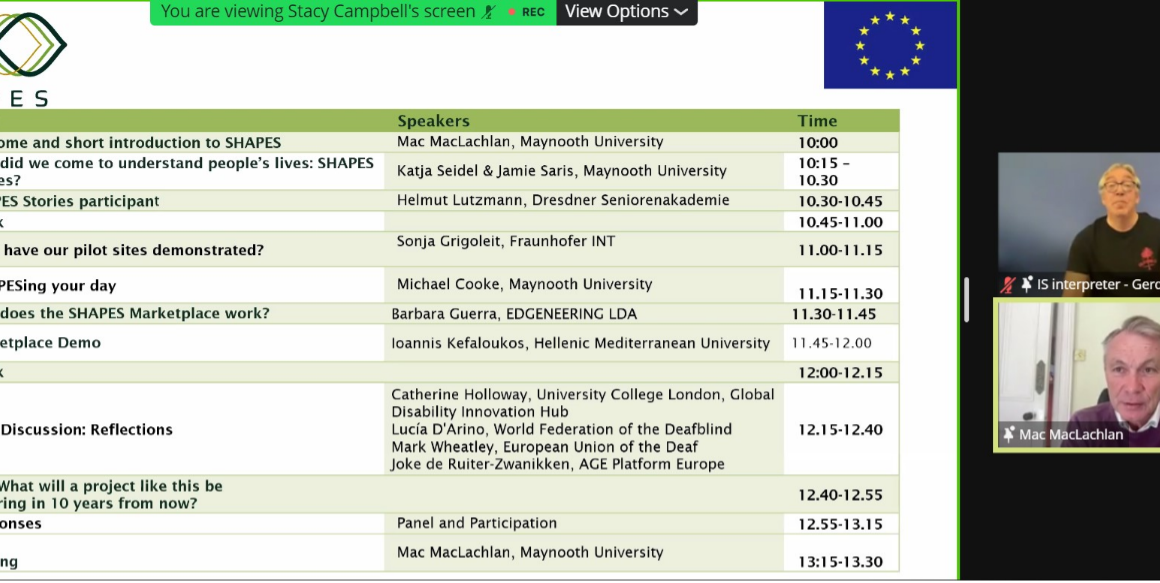Click "Sonja Grigoleit, Fraunhofer INT"

(506, 241)
